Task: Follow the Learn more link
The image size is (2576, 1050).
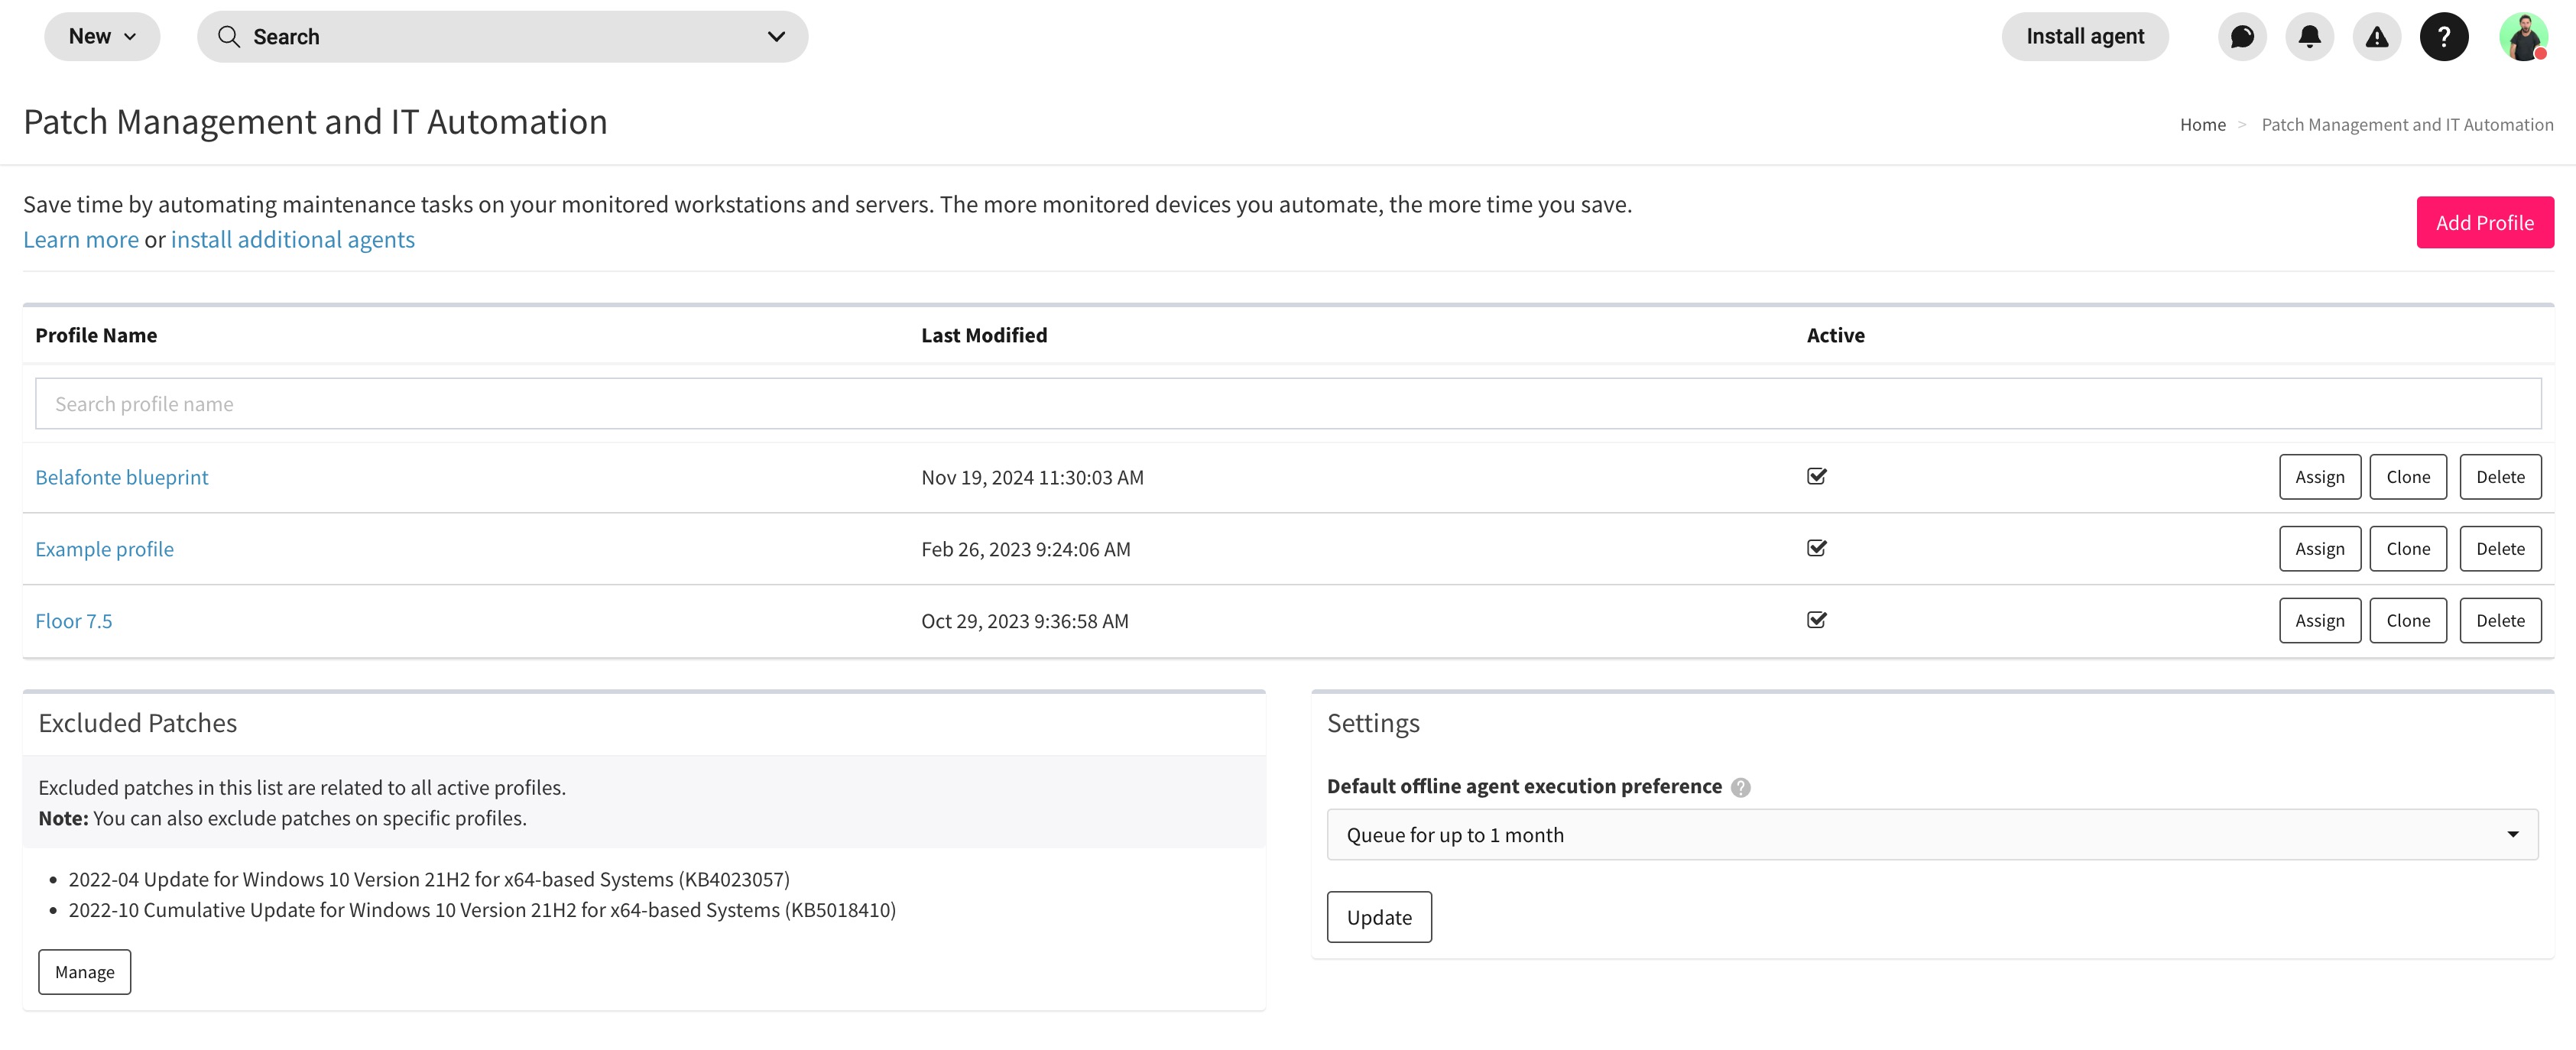Action: [81, 240]
